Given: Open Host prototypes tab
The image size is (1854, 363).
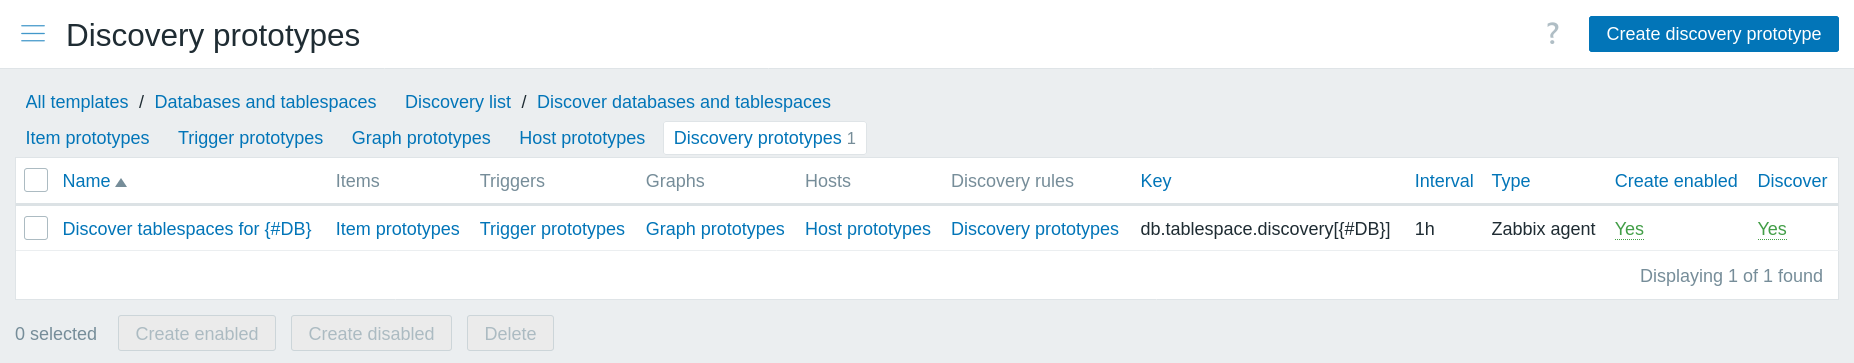Looking at the screenshot, I should pyautogui.click(x=582, y=138).
